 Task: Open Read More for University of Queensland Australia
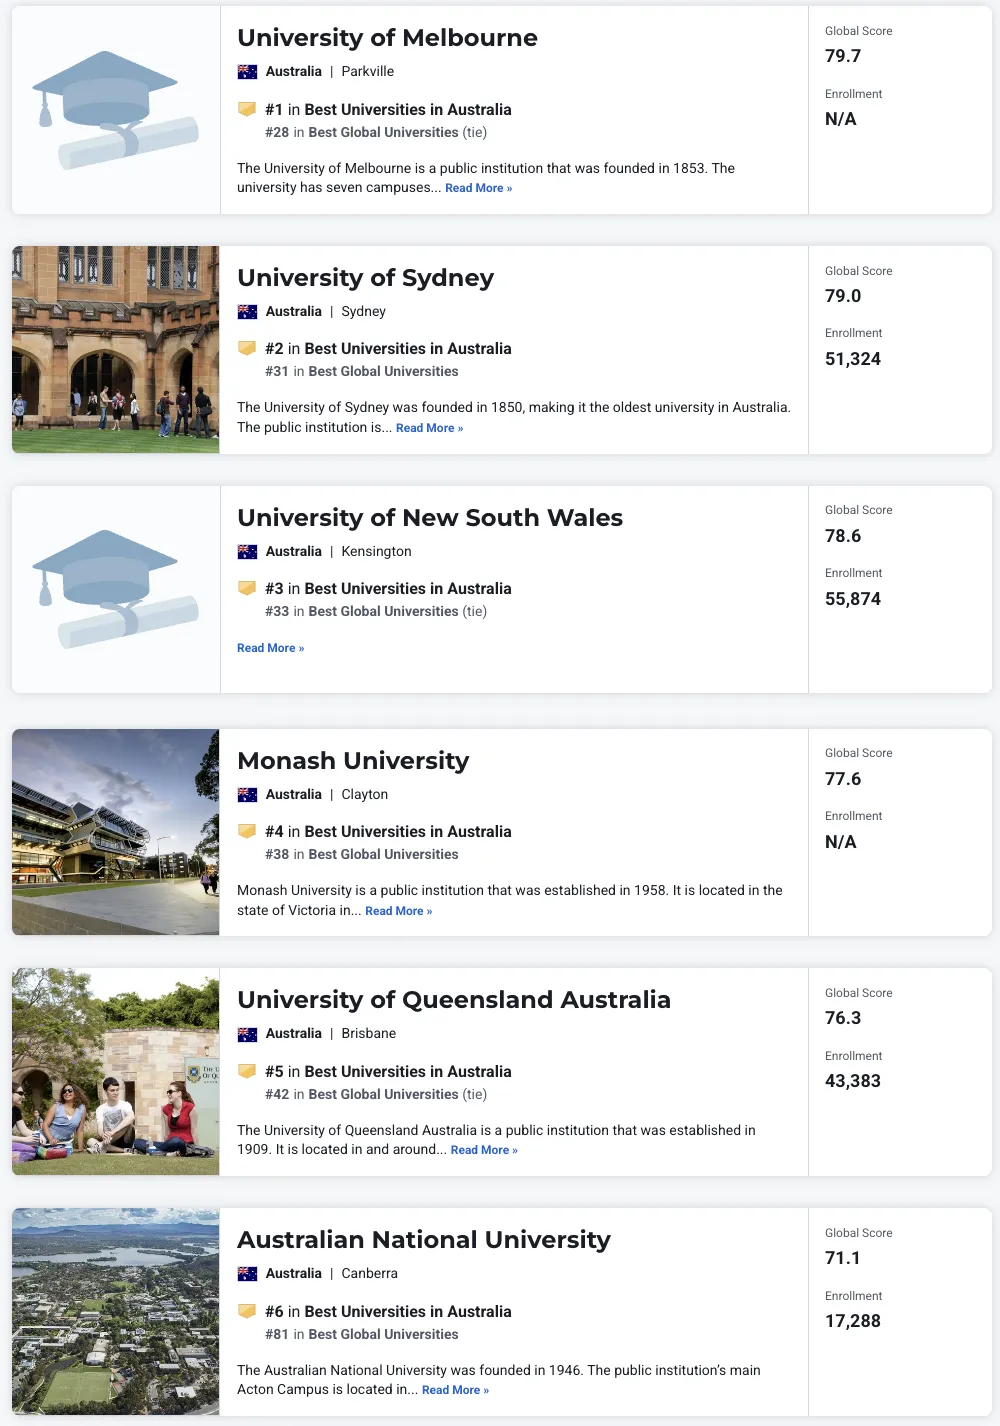pos(484,1150)
